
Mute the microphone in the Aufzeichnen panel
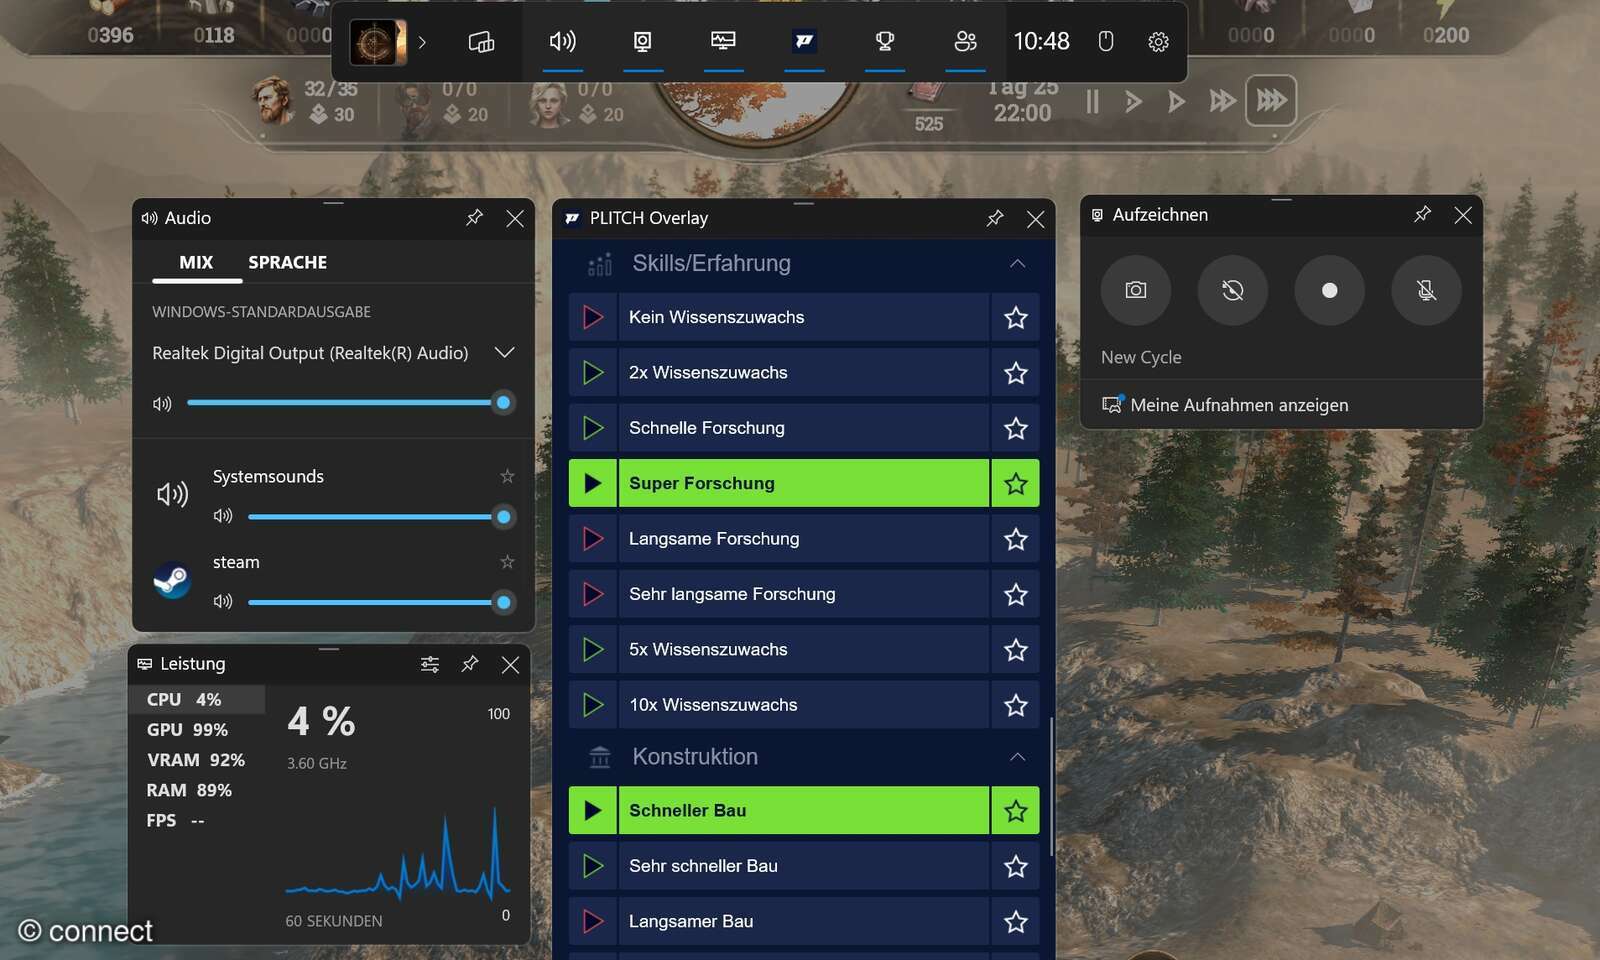[1427, 291]
